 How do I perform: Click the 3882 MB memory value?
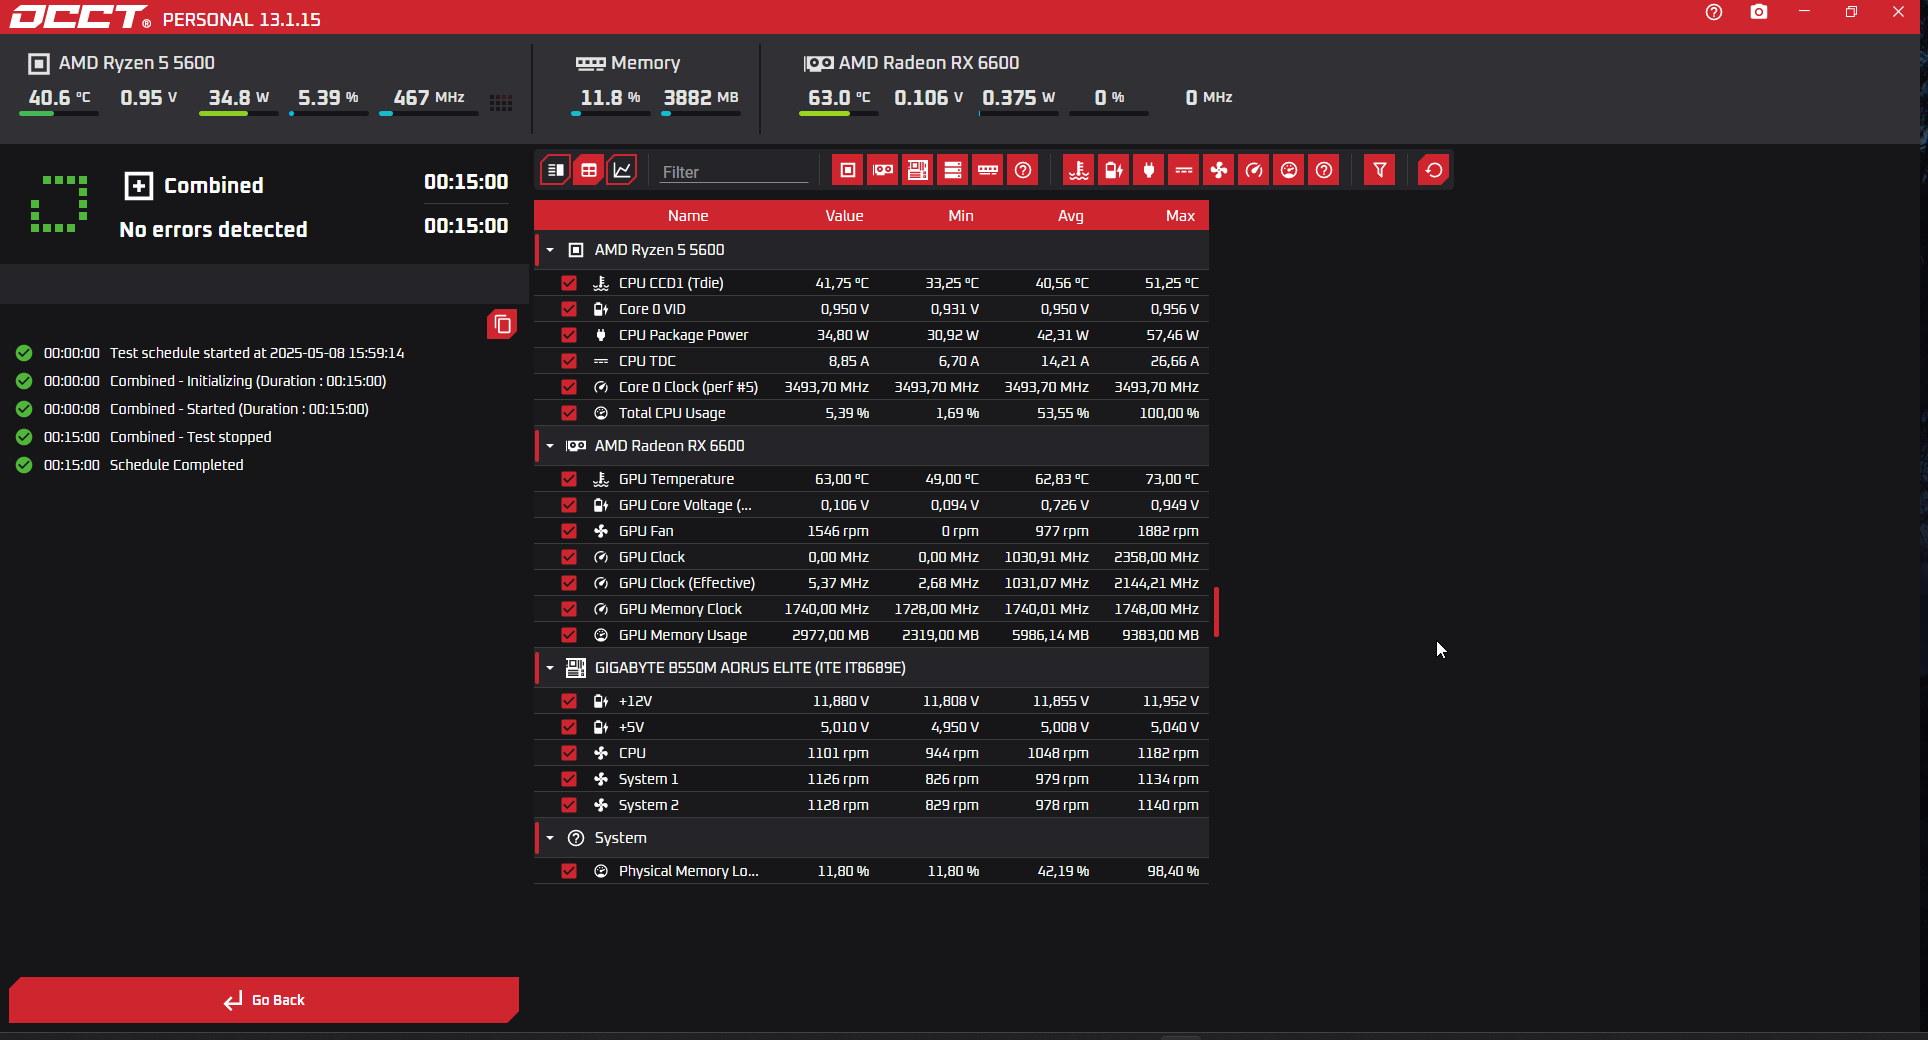[701, 97]
